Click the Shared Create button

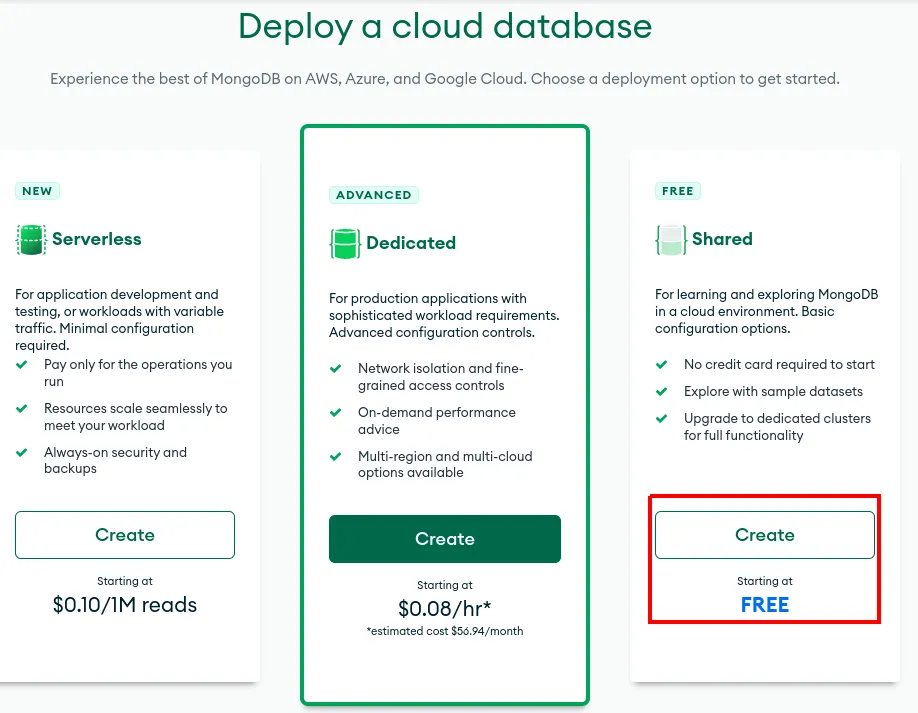click(765, 534)
